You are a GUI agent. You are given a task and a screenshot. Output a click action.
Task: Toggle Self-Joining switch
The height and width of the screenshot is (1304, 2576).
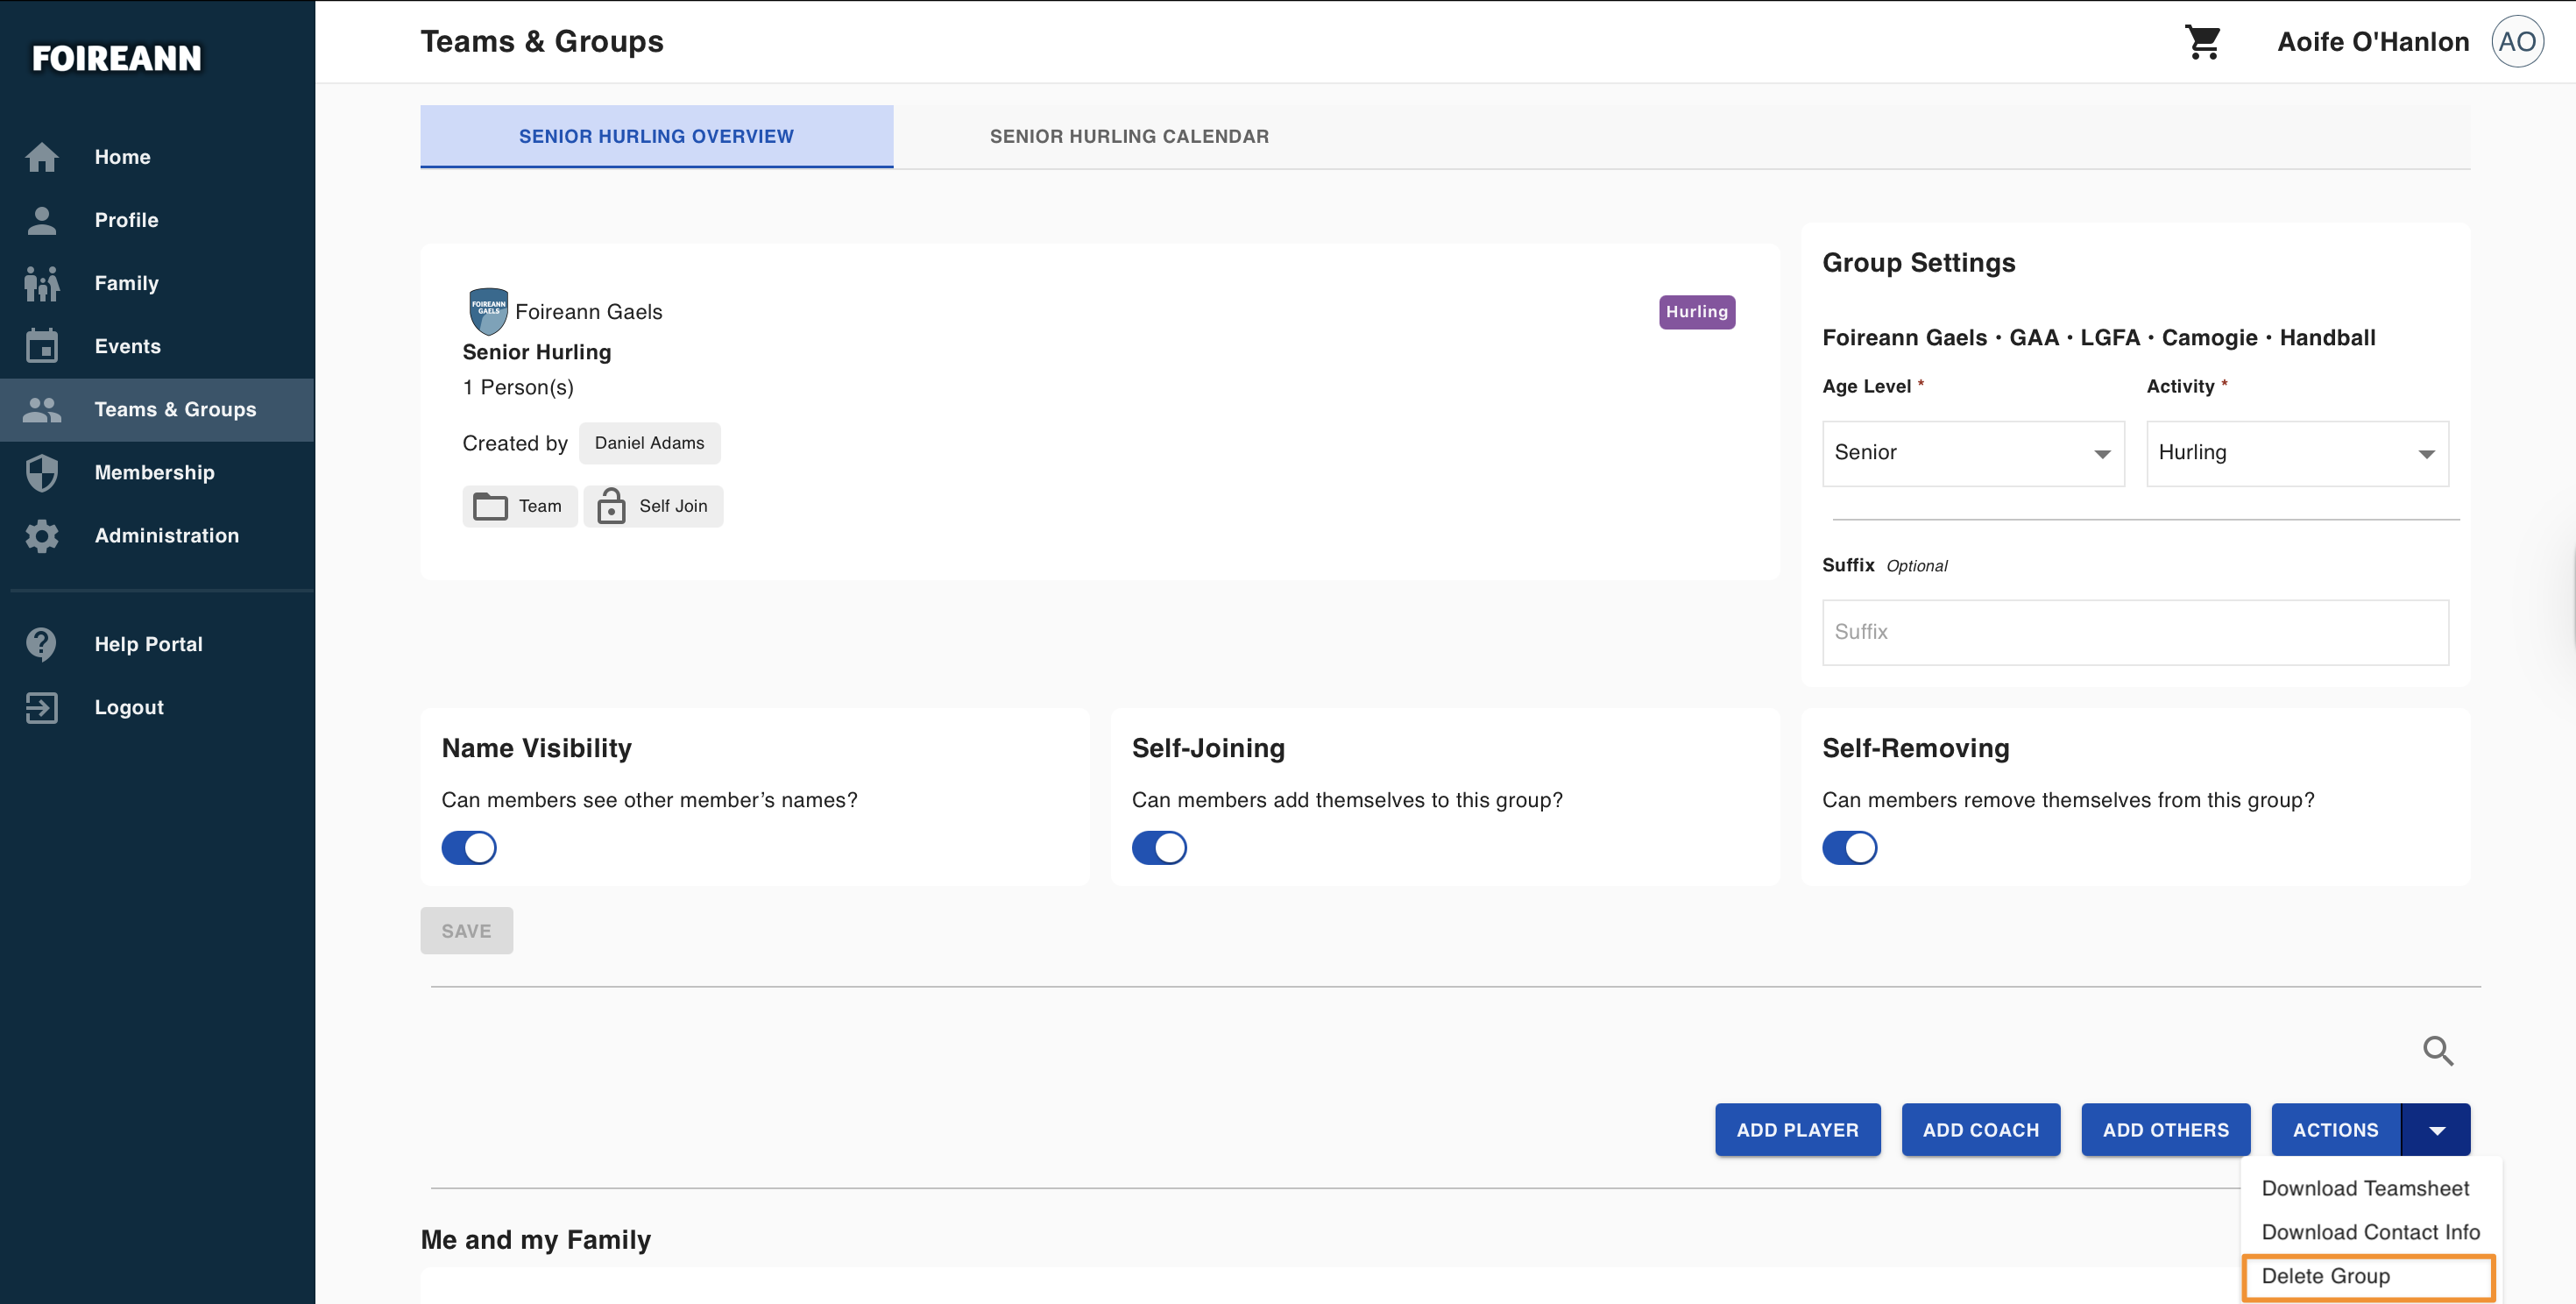[1159, 847]
